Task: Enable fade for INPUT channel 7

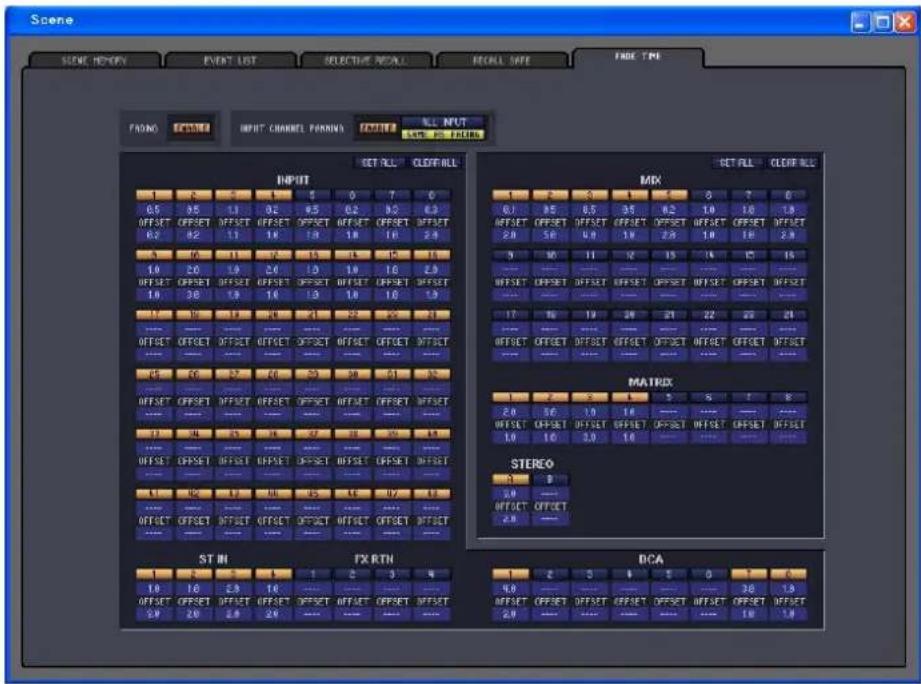Action: (392, 195)
